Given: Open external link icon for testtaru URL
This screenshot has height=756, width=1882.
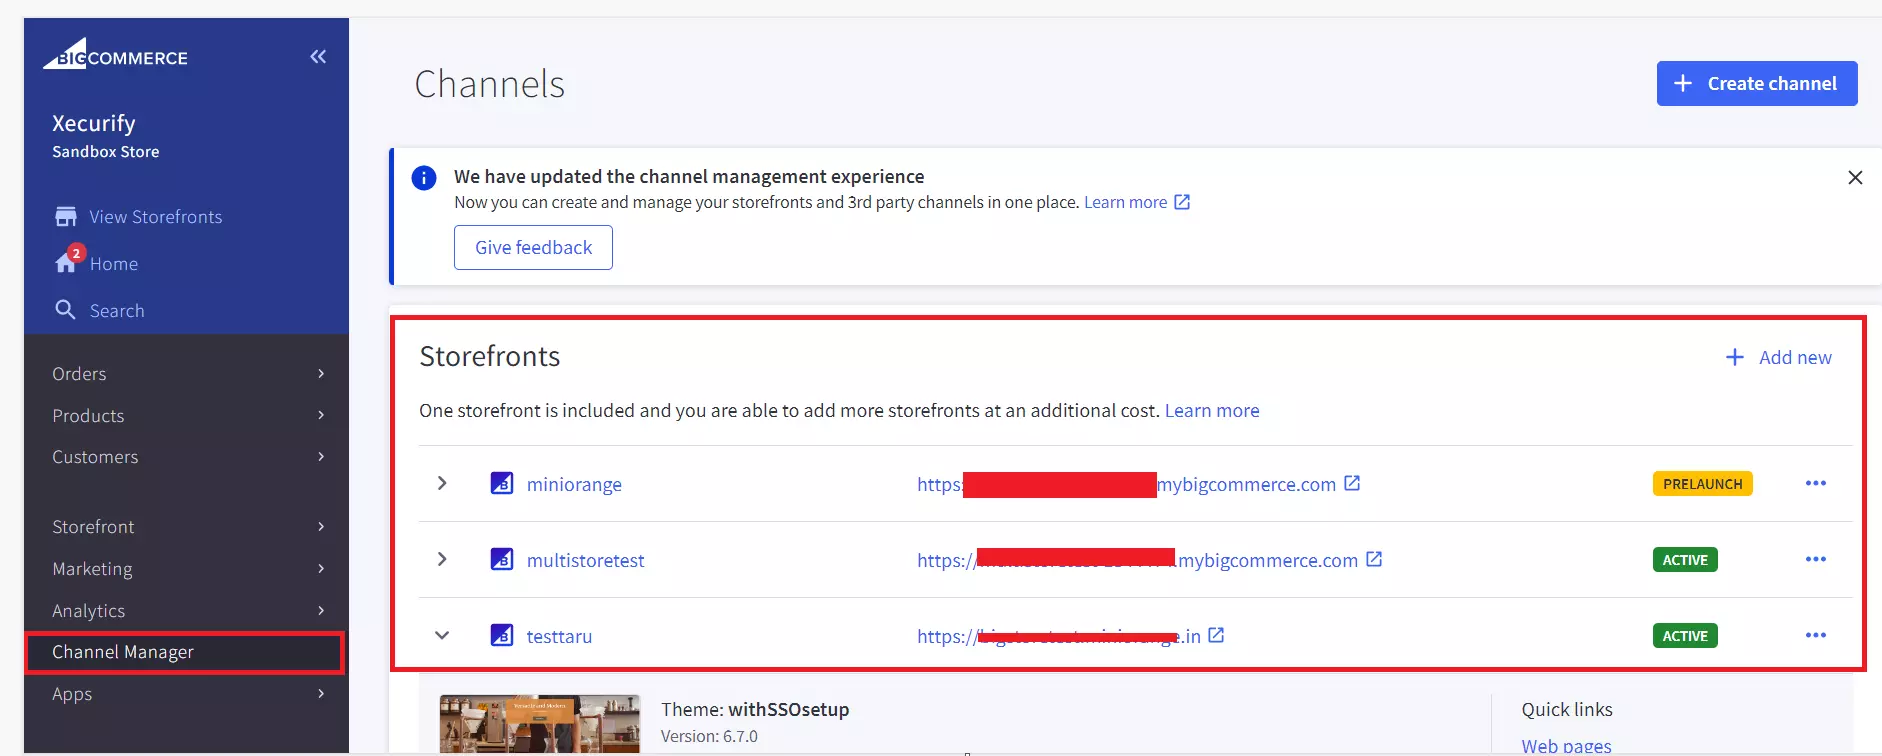Looking at the screenshot, I should point(1216,635).
